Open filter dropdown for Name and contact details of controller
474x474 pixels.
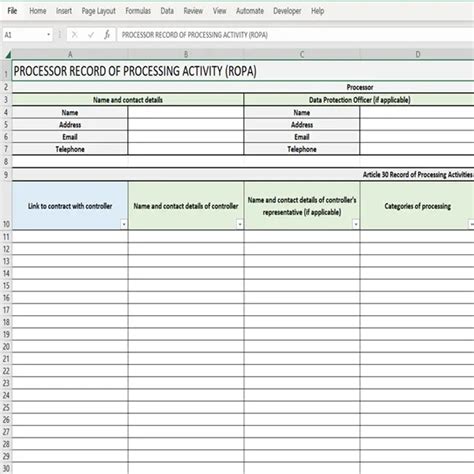click(240, 224)
